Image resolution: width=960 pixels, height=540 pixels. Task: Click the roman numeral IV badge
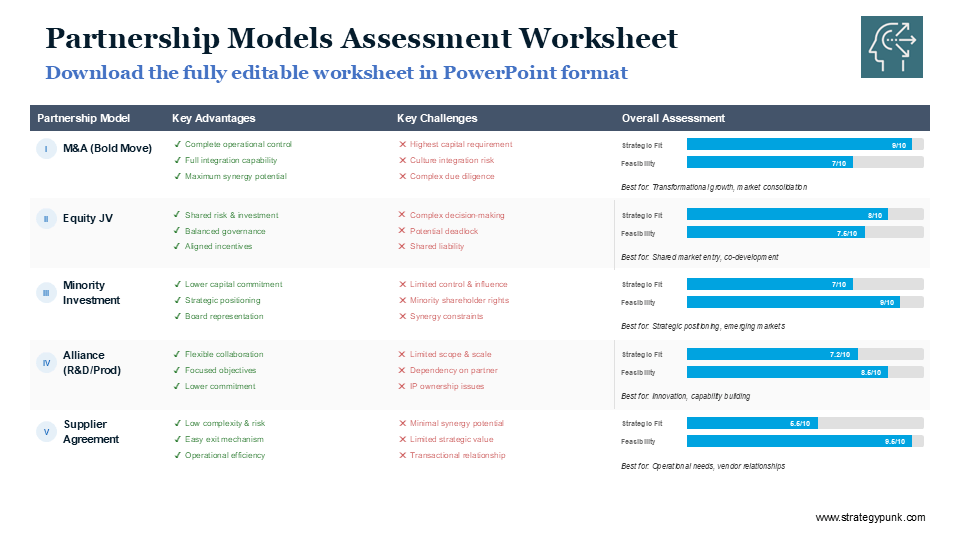point(46,362)
